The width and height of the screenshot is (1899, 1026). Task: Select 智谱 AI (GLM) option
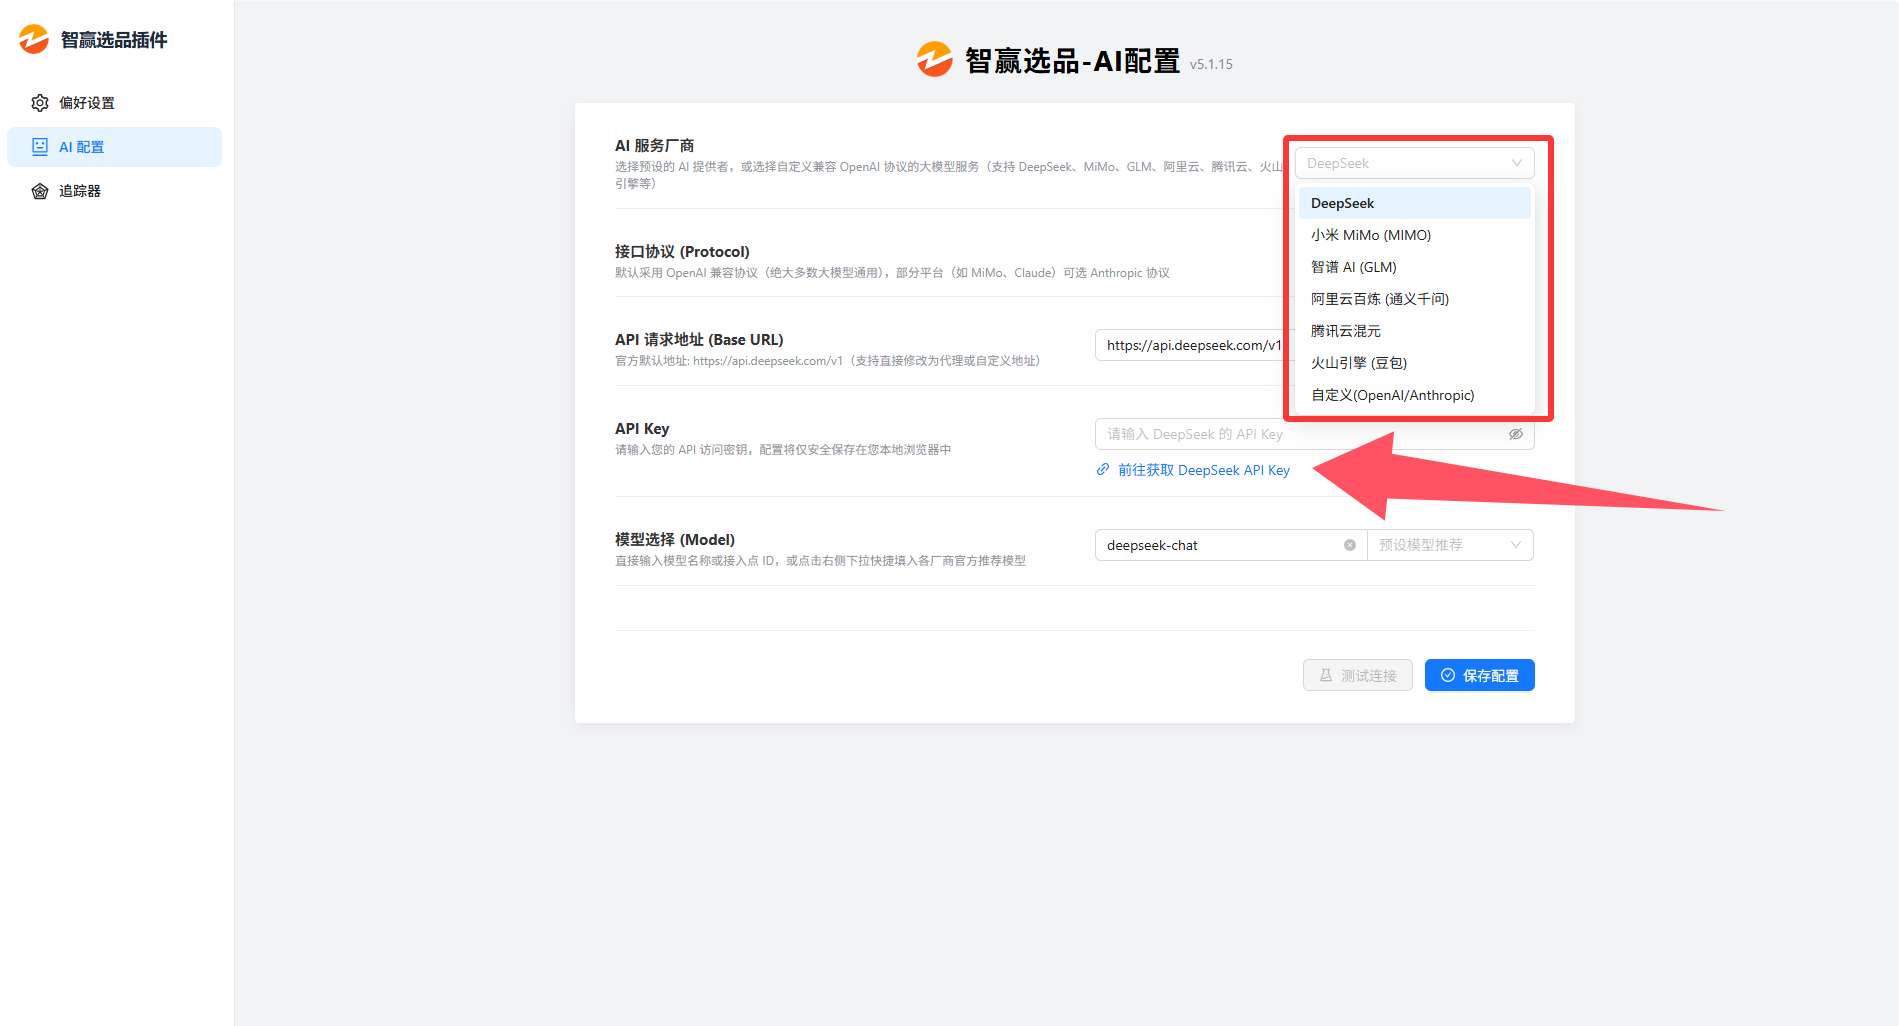click(x=1414, y=267)
